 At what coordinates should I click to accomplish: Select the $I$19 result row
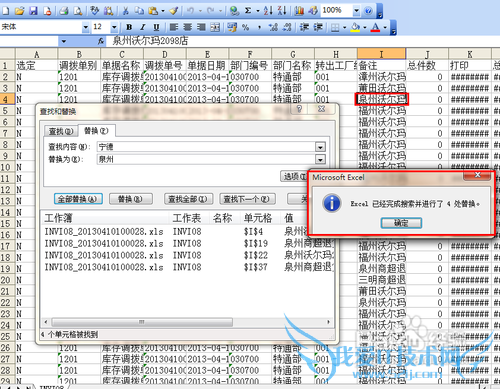[x=188, y=244]
